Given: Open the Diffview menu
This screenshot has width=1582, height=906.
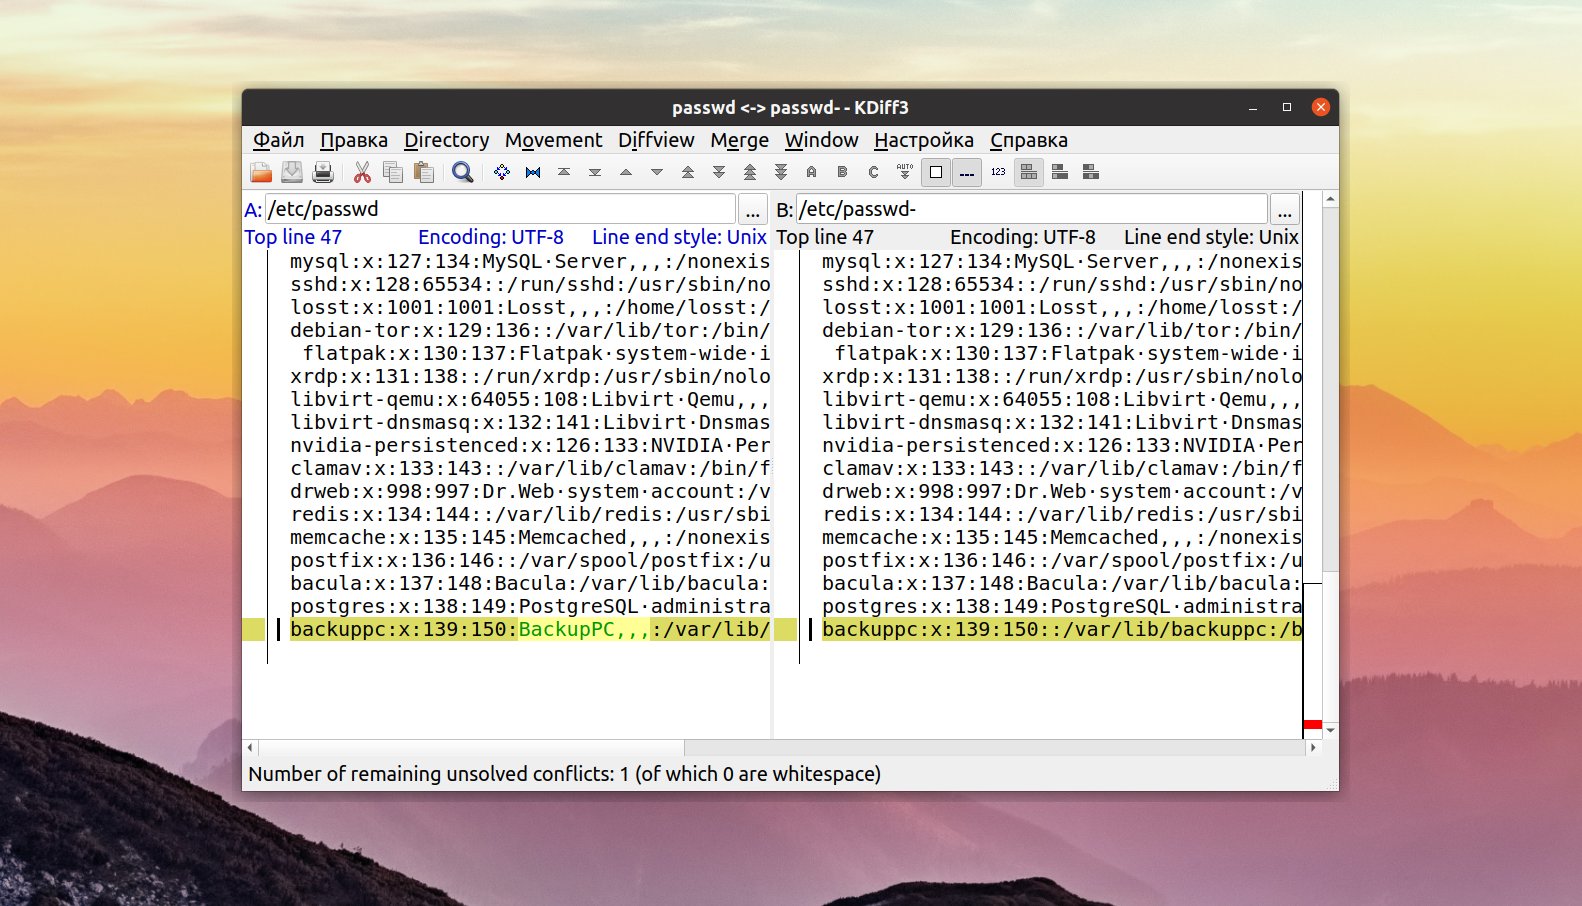Looking at the screenshot, I should (656, 140).
